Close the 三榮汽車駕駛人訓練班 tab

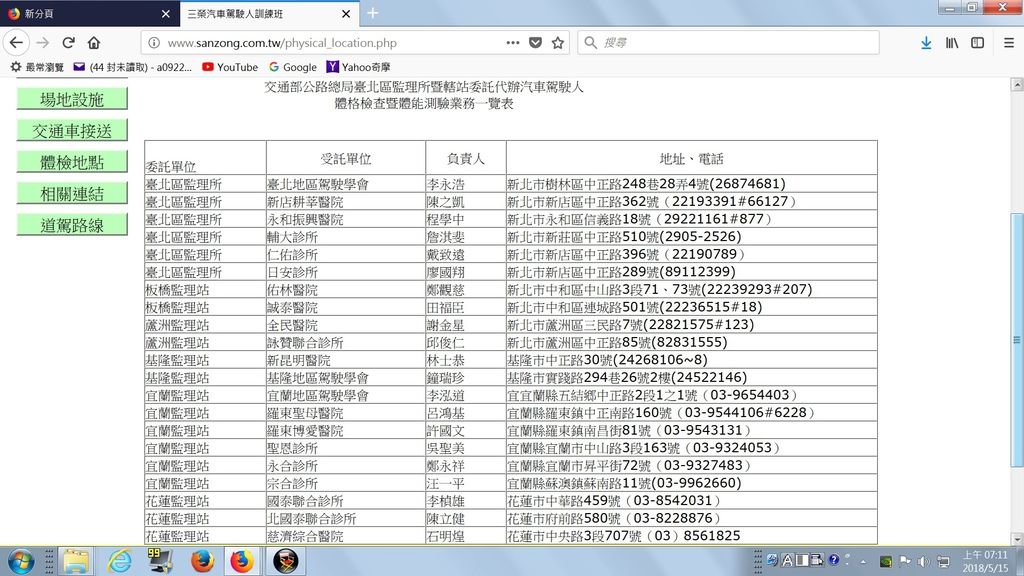click(346, 14)
